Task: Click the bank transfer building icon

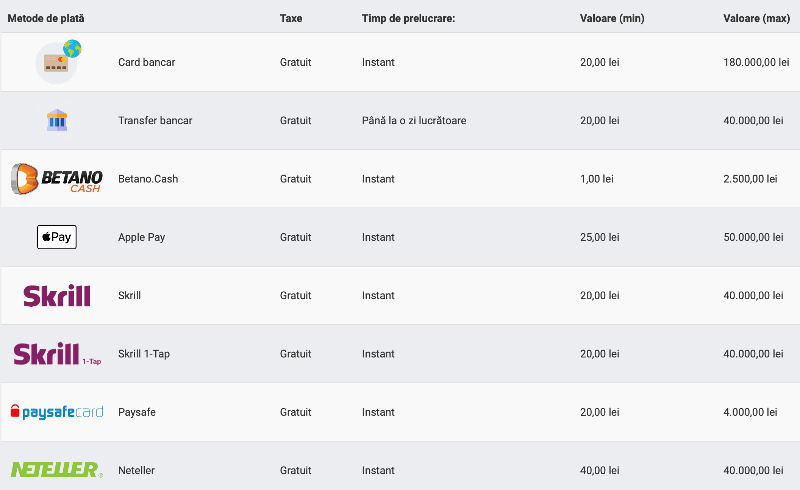Action: coord(57,121)
